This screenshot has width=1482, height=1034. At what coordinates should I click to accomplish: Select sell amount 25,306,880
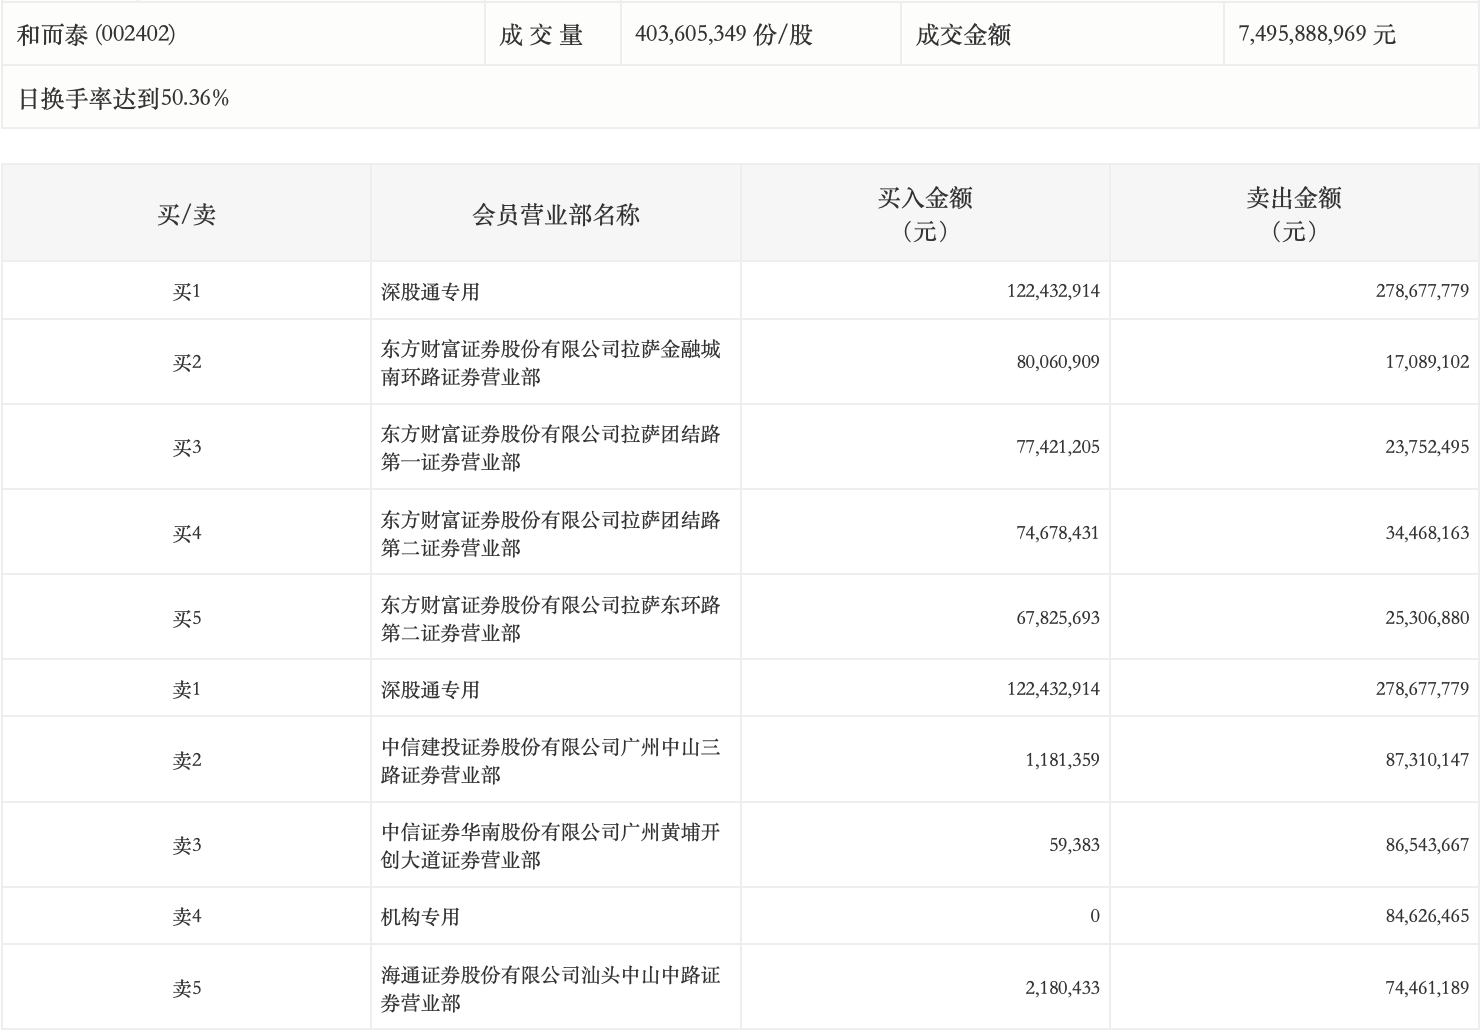tap(1427, 619)
